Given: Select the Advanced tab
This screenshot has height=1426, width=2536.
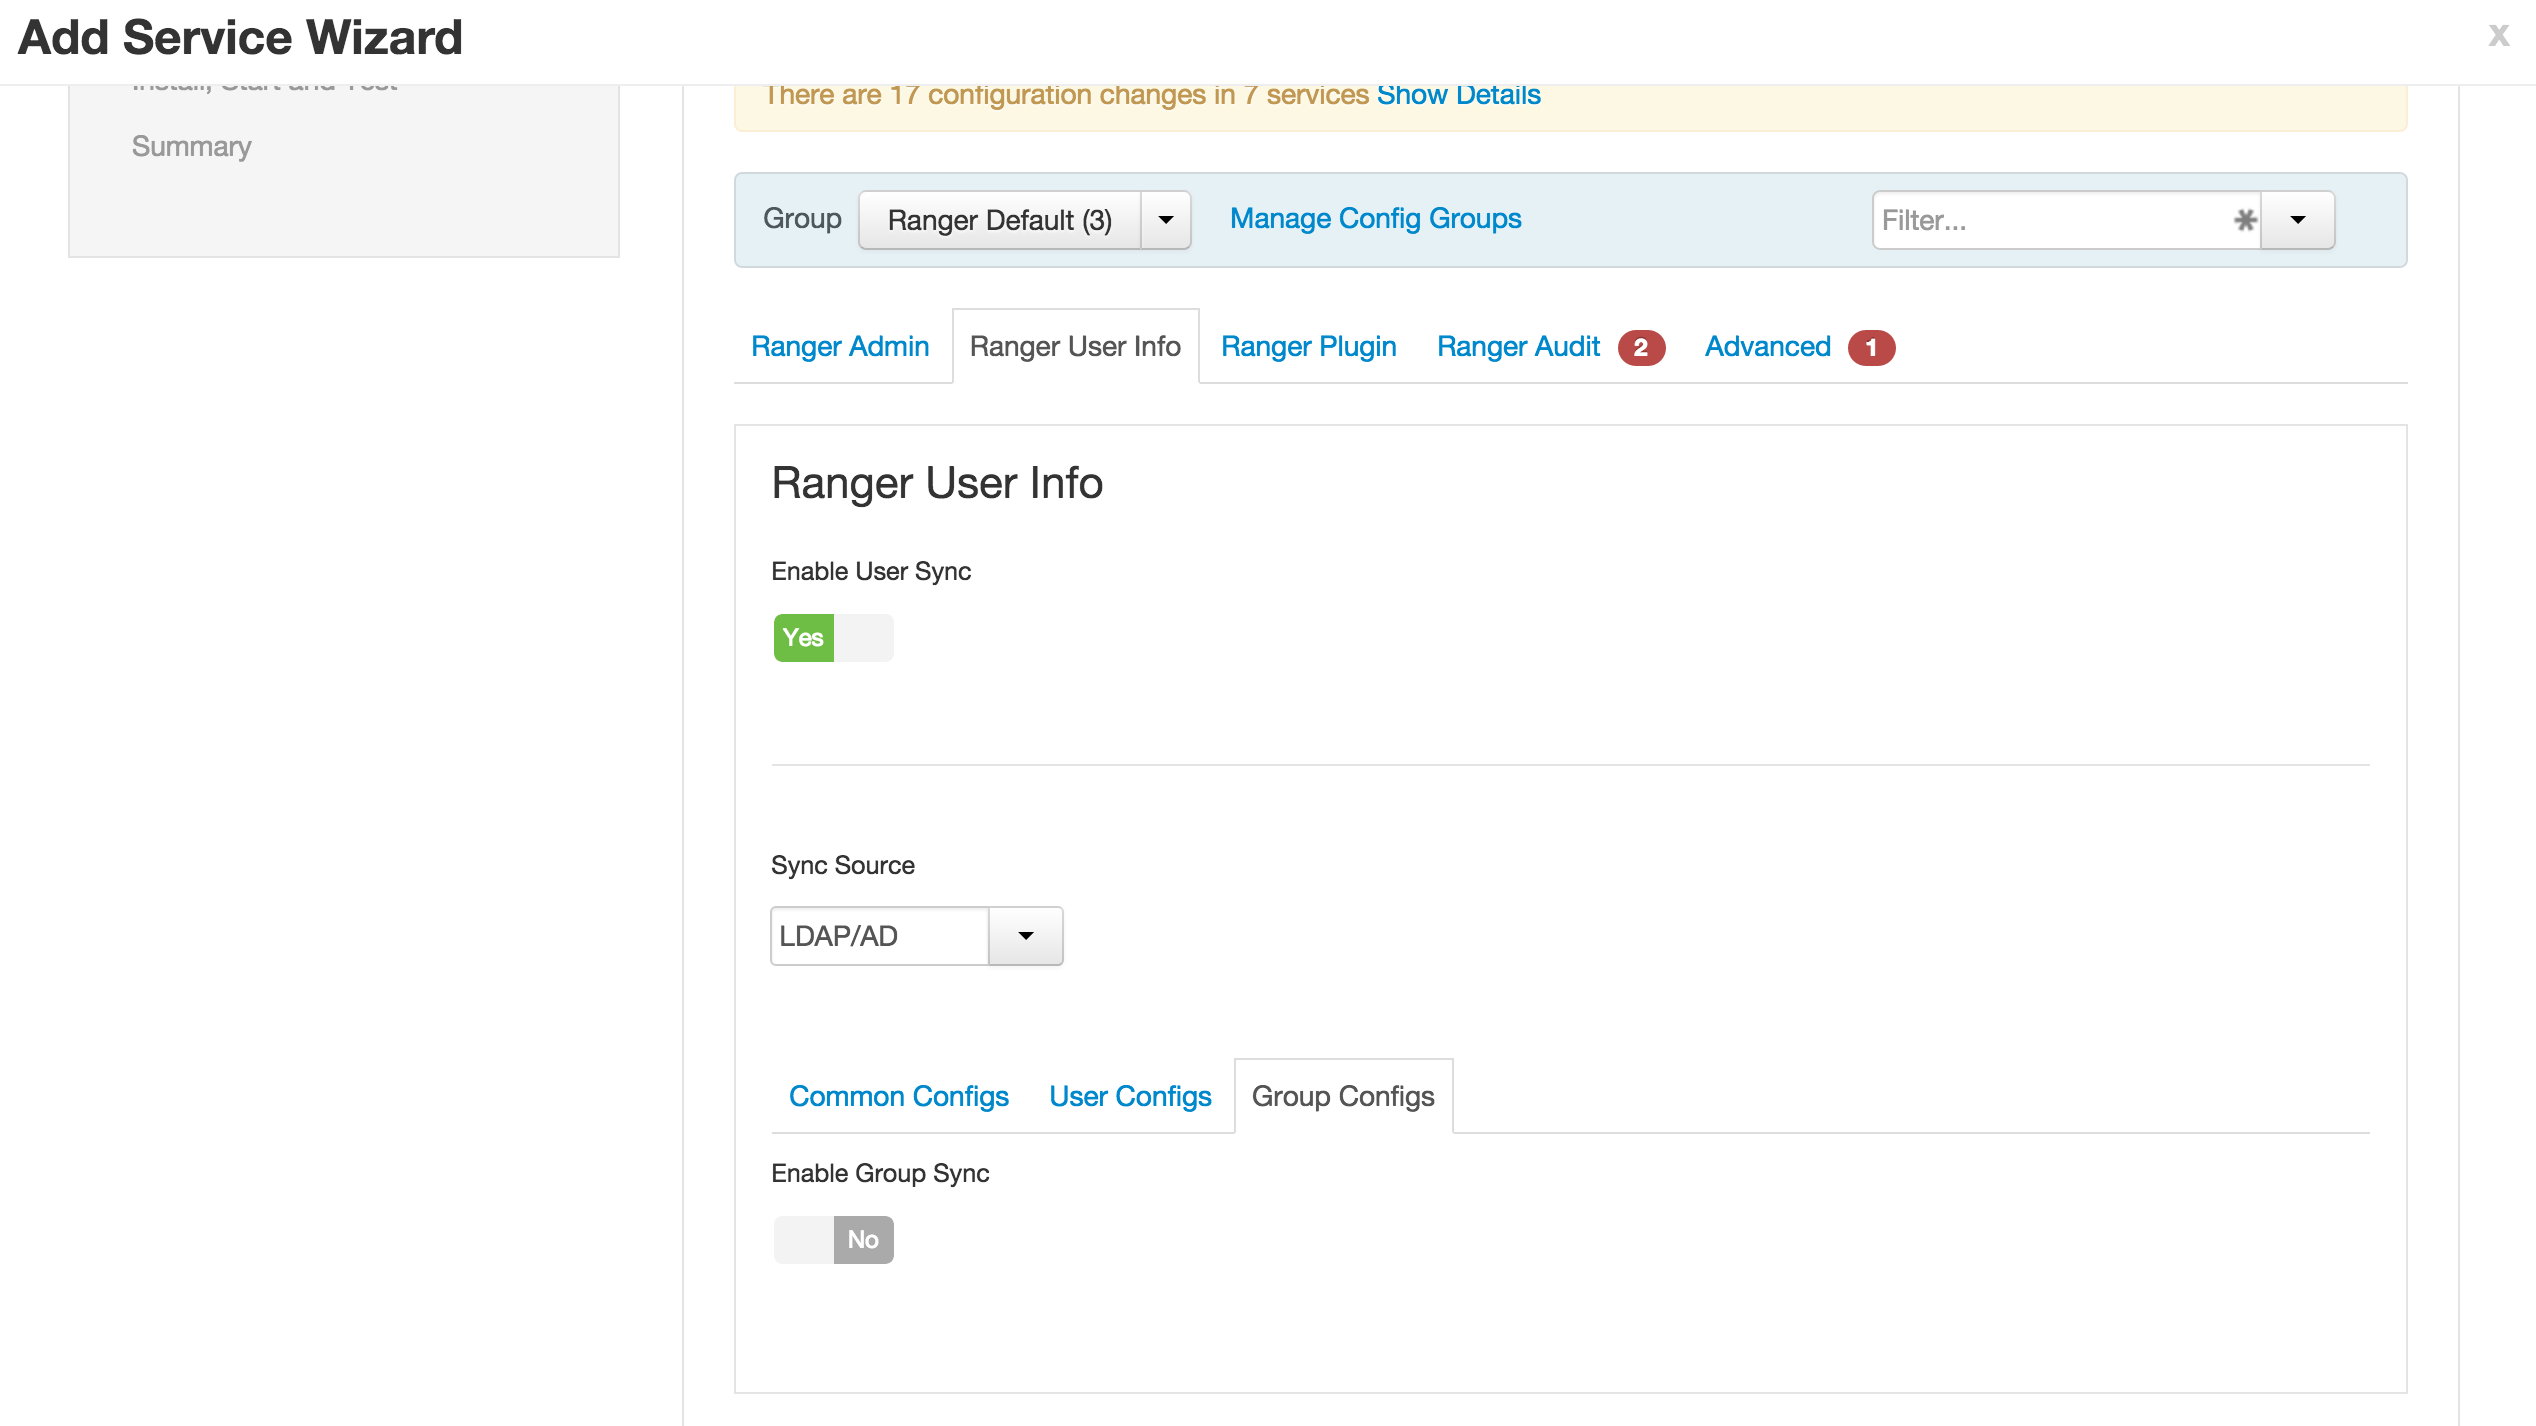Looking at the screenshot, I should tap(1767, 347).
